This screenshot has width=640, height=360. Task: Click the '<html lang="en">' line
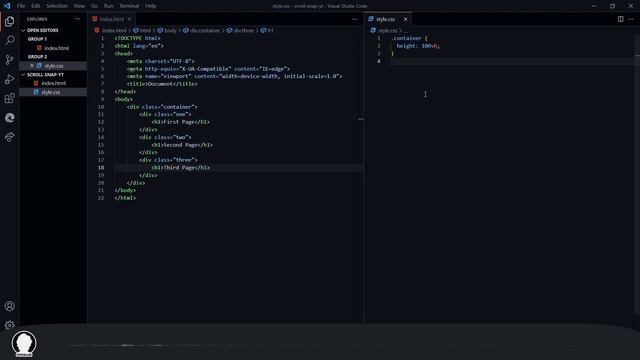point(139,46)
